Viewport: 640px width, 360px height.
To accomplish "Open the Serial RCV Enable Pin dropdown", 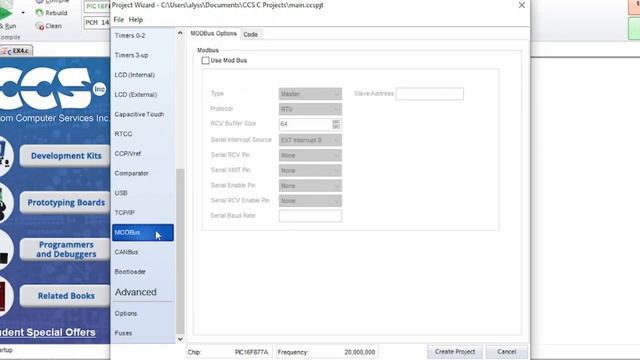I will (310, 201).
